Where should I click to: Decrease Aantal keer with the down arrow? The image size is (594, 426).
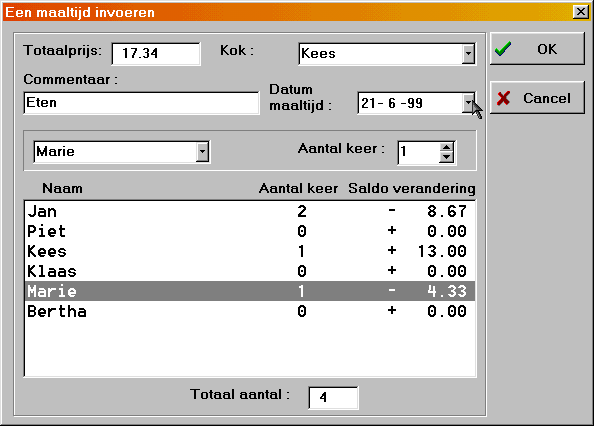pyautogui.click(x=447, y=157)
